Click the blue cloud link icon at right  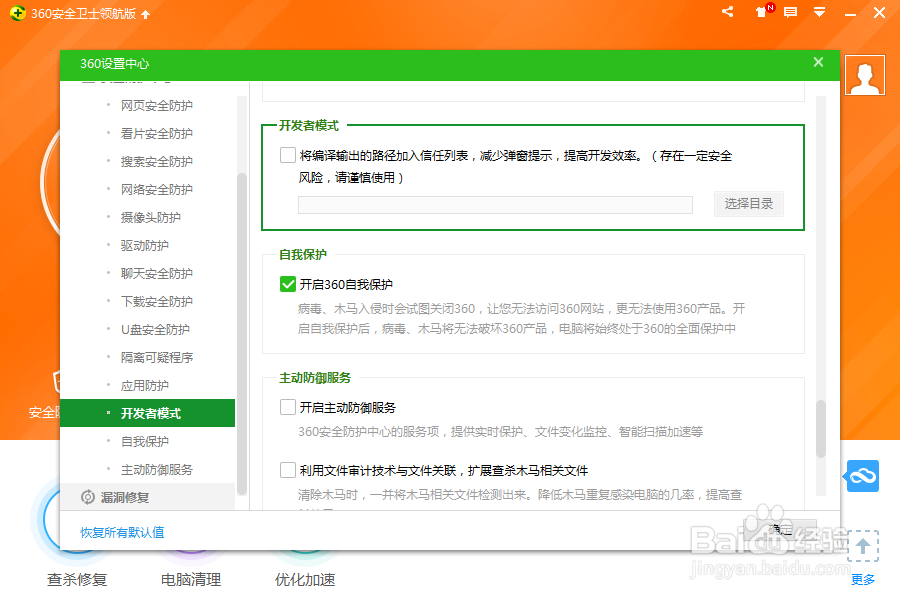coord(862,476)
